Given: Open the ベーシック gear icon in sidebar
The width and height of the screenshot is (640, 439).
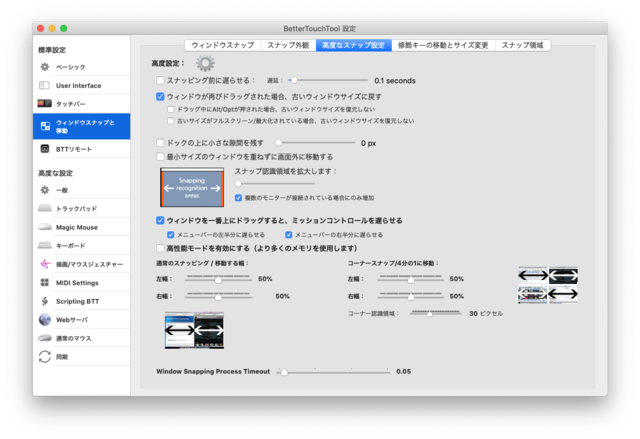Looking at the screenshot, I should point(44,67).
